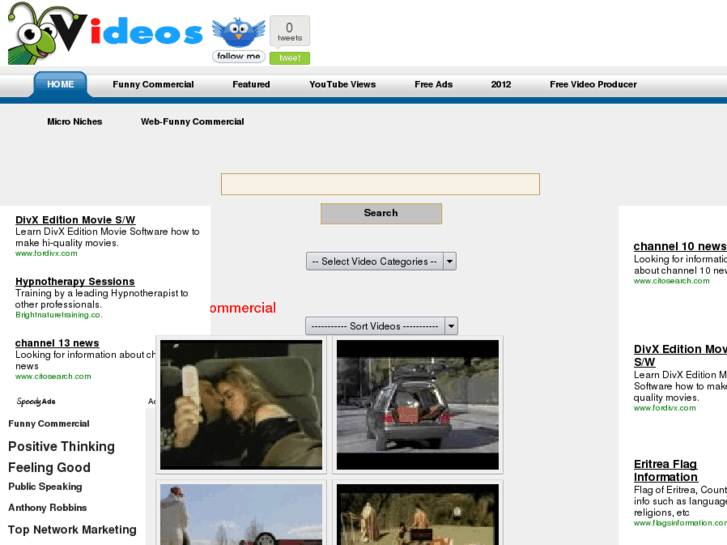Open the Featured menu item
The height and width of the screenshot is (545, 727).
251,84
